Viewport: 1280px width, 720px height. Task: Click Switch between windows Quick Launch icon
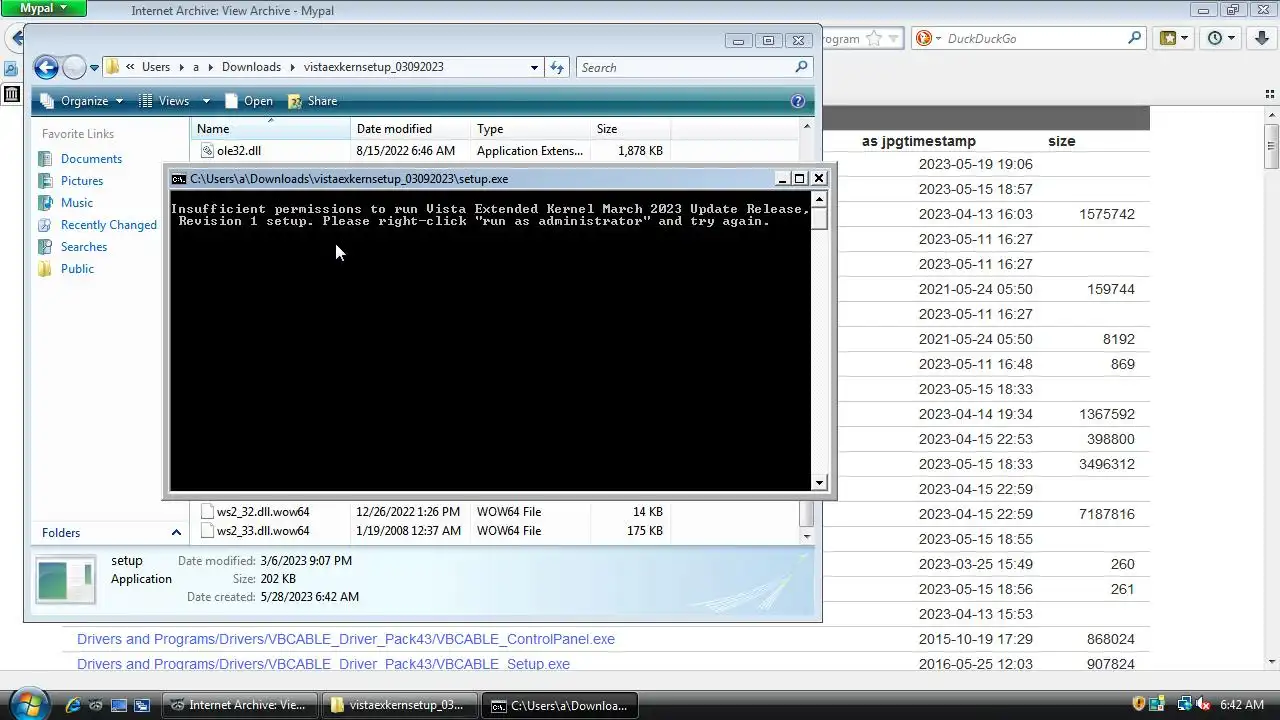point(142,705)
